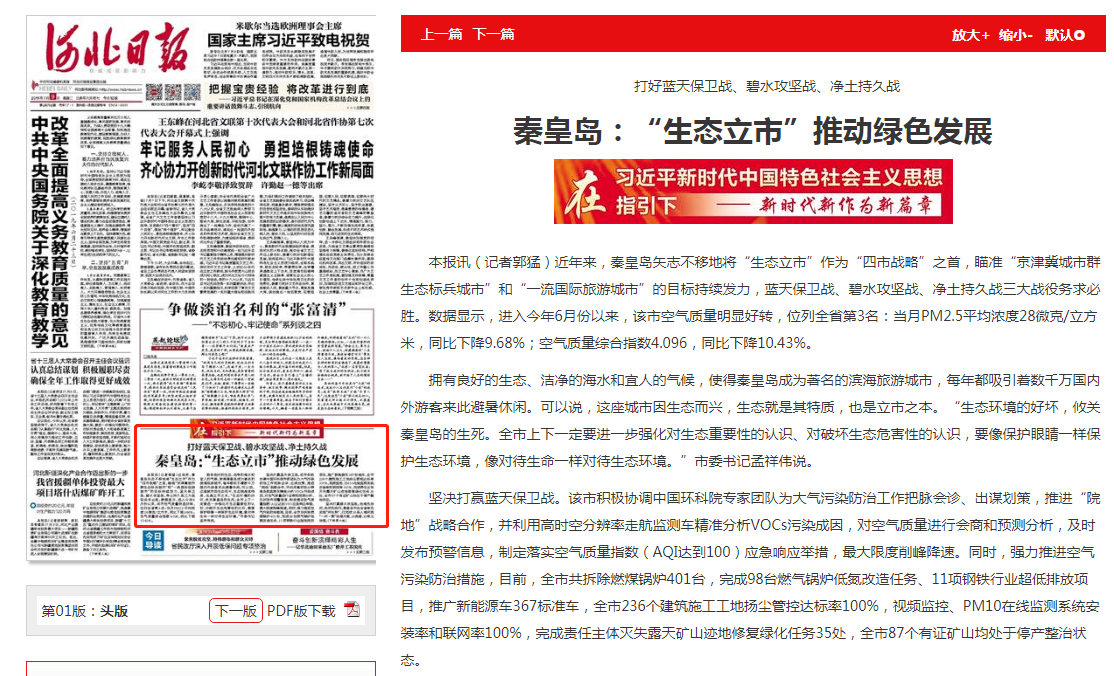Click the PDF download icon
1114x676 pixels.
point(351,610)
